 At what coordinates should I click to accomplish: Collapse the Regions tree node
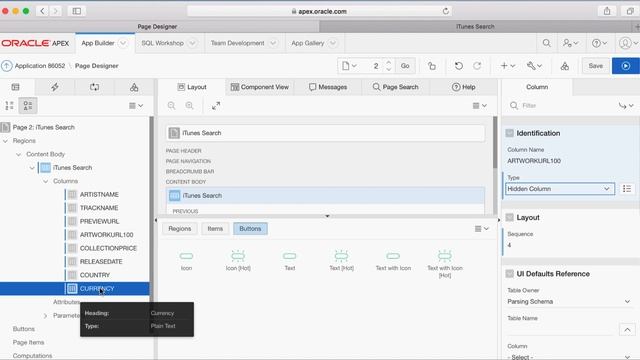coord(5,141)
